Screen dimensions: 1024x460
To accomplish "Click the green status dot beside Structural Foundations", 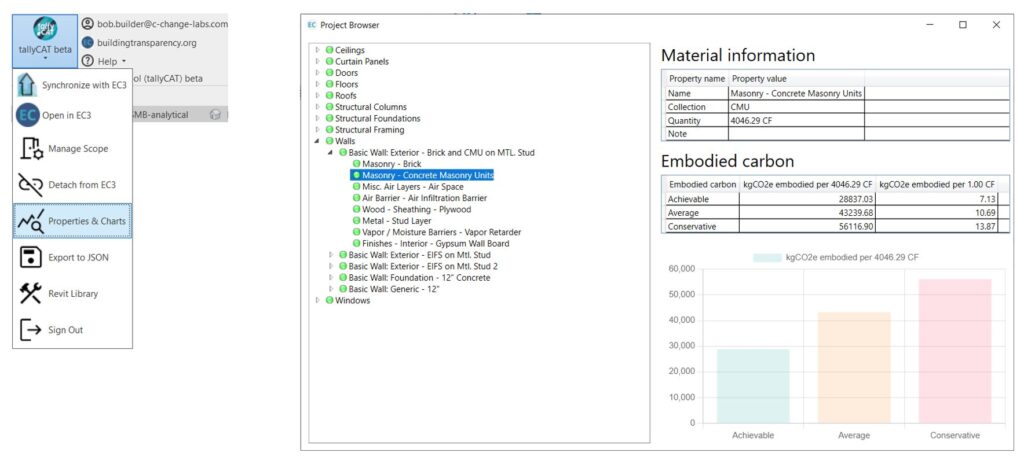I will pyautogui.click(x=330, y=118).
